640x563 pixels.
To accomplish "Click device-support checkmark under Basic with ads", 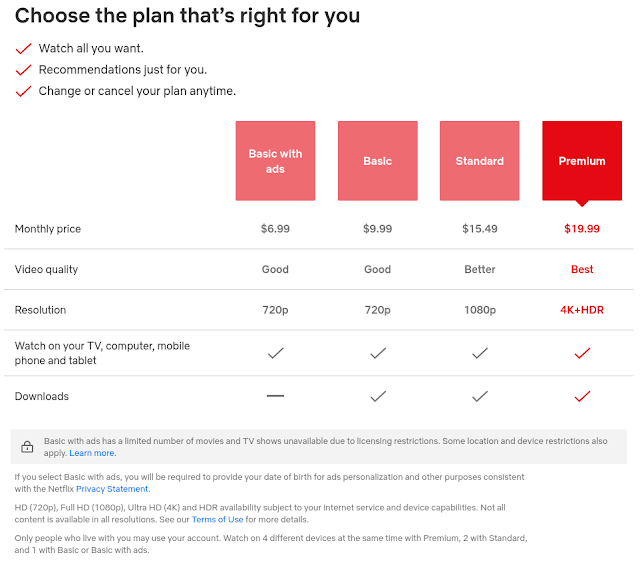I will 276,353.
